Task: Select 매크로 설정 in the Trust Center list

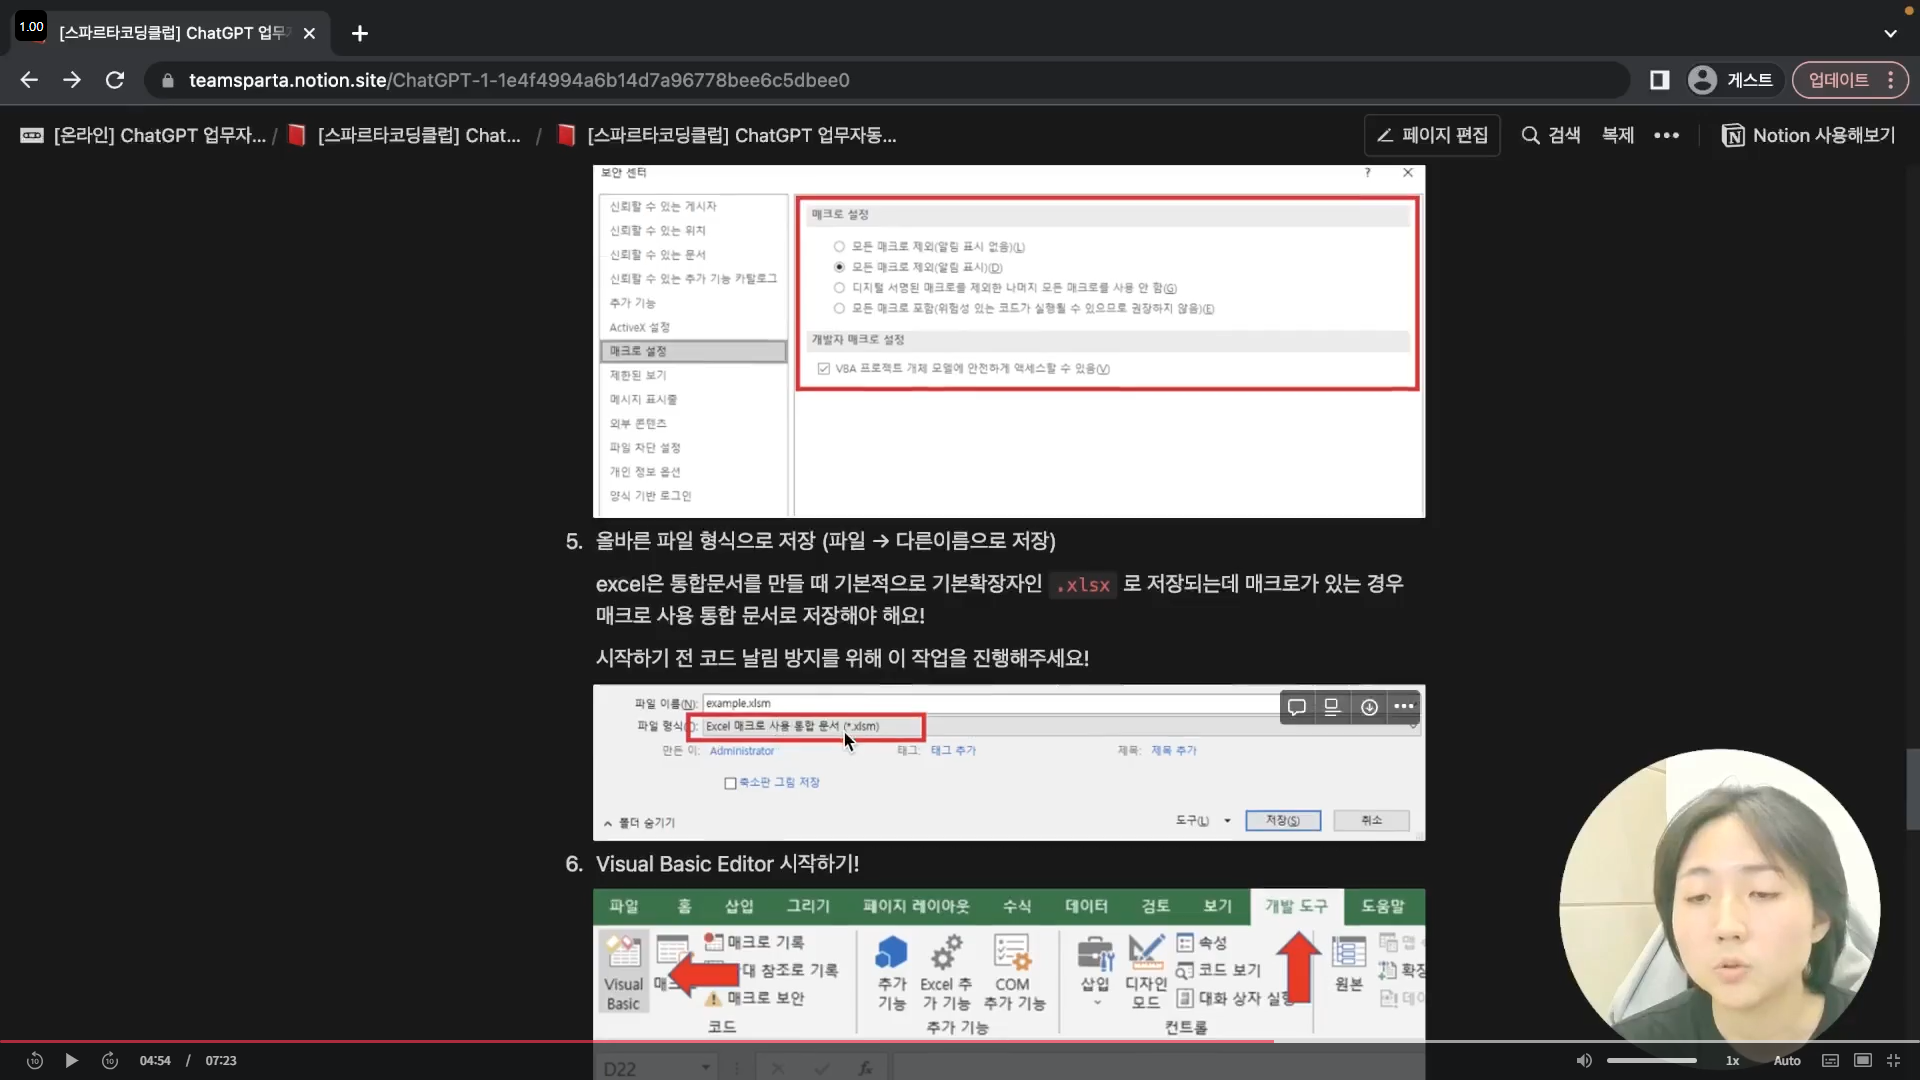Action: (693, 351)
